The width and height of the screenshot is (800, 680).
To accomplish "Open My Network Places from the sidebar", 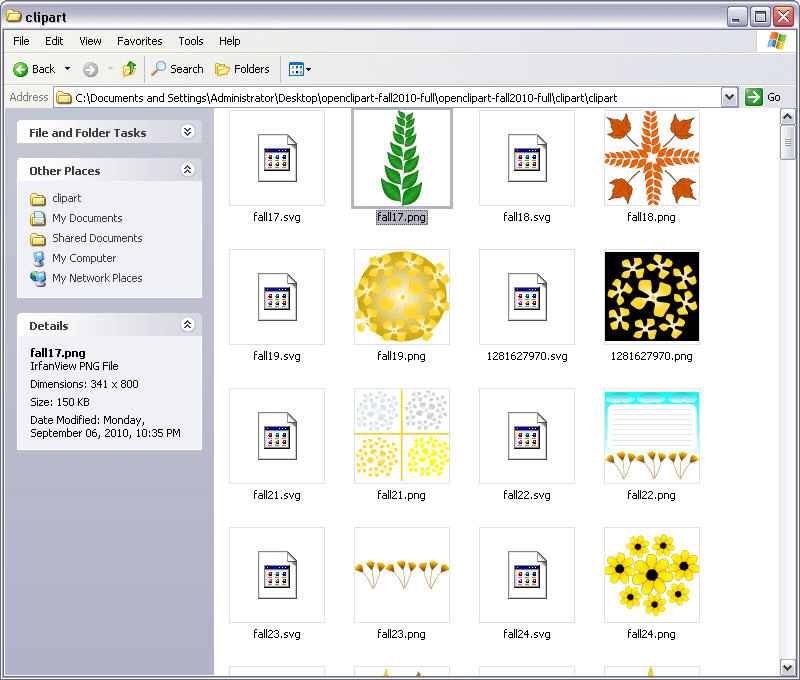I will pos(96,278).
